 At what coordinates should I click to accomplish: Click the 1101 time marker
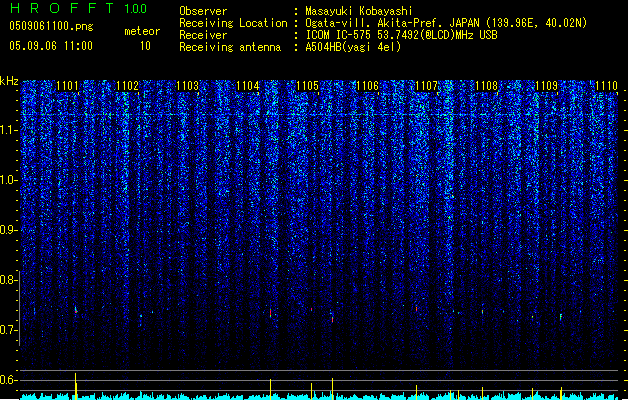point(67,86)
